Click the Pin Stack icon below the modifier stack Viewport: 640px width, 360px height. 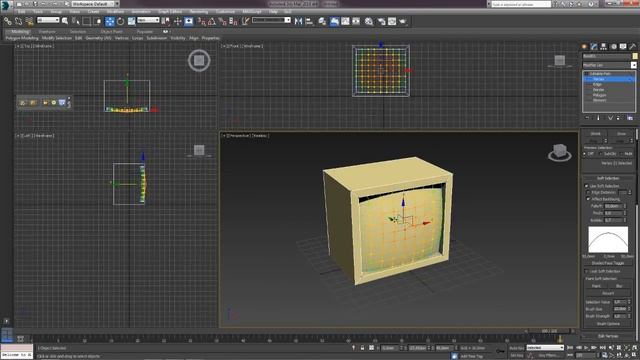click(x=587, y=118)
